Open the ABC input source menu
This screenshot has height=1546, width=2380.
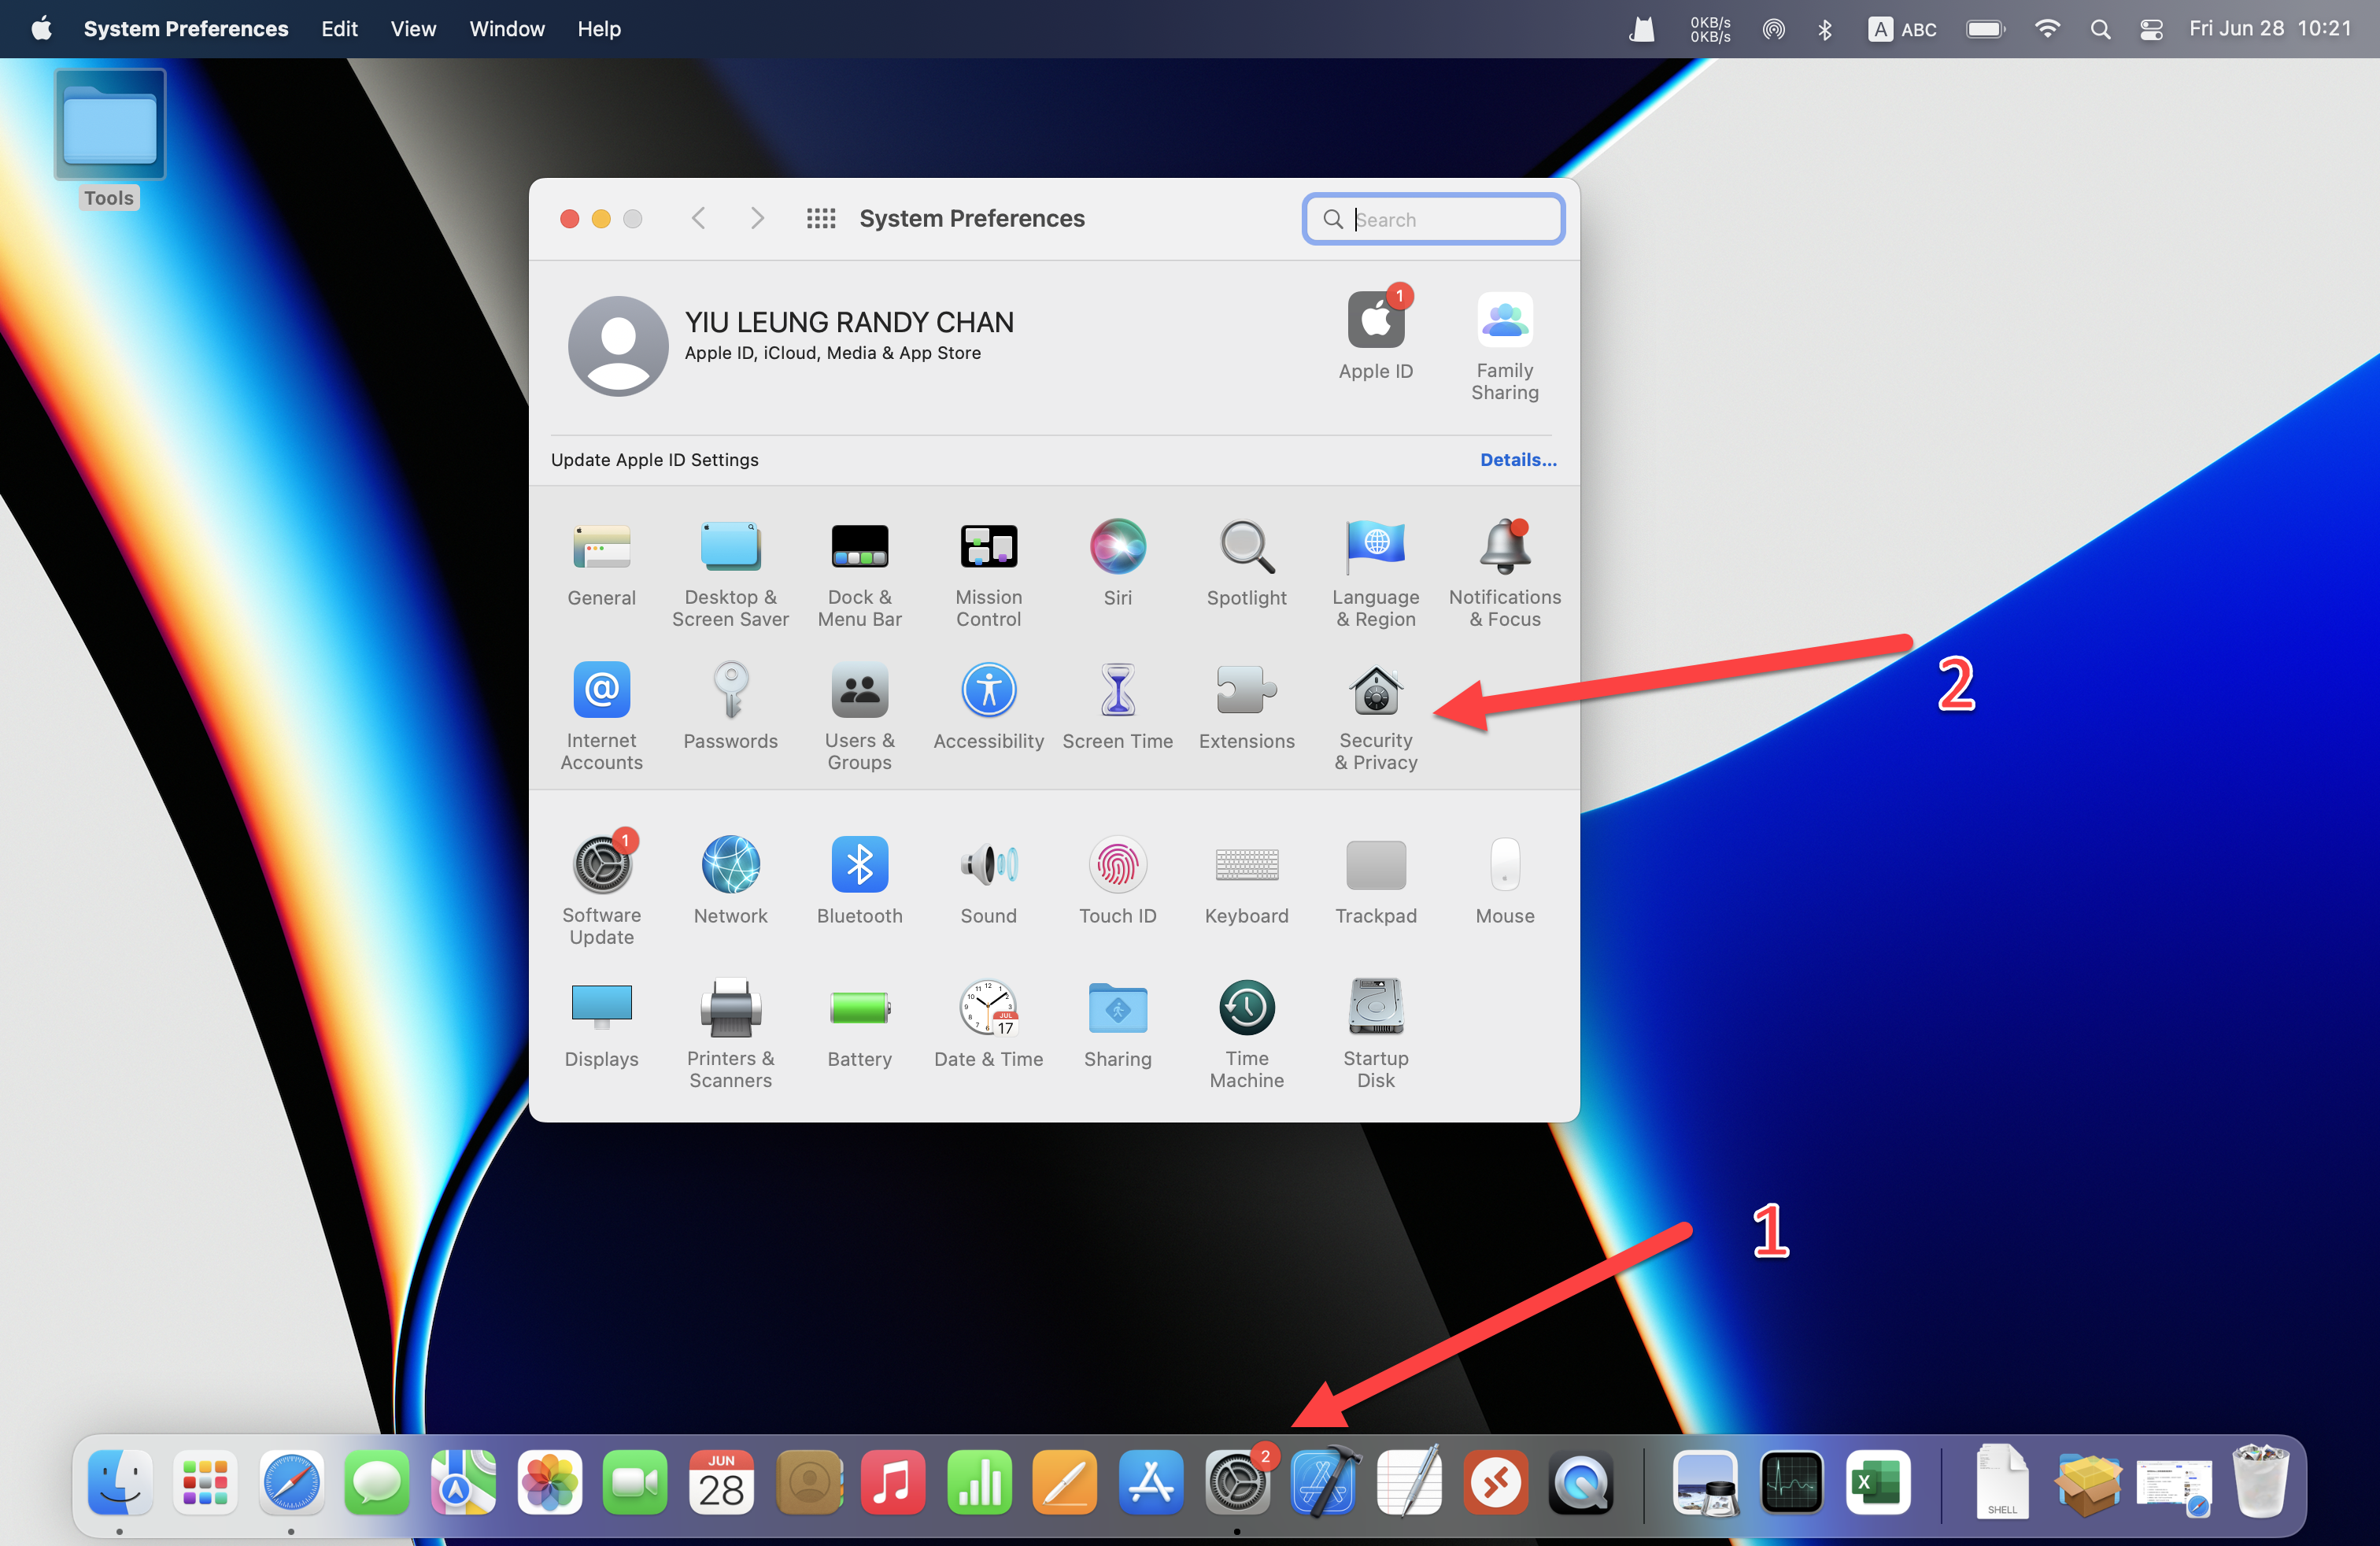pyautogui.click(x=1902, y=29)
